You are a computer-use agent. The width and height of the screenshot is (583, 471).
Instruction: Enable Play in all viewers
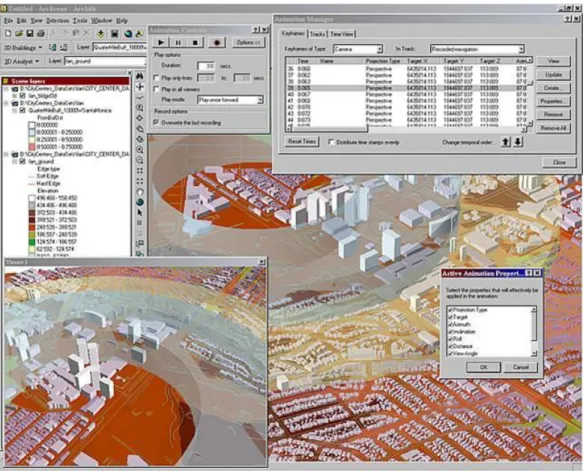click(x=157, y=89)
